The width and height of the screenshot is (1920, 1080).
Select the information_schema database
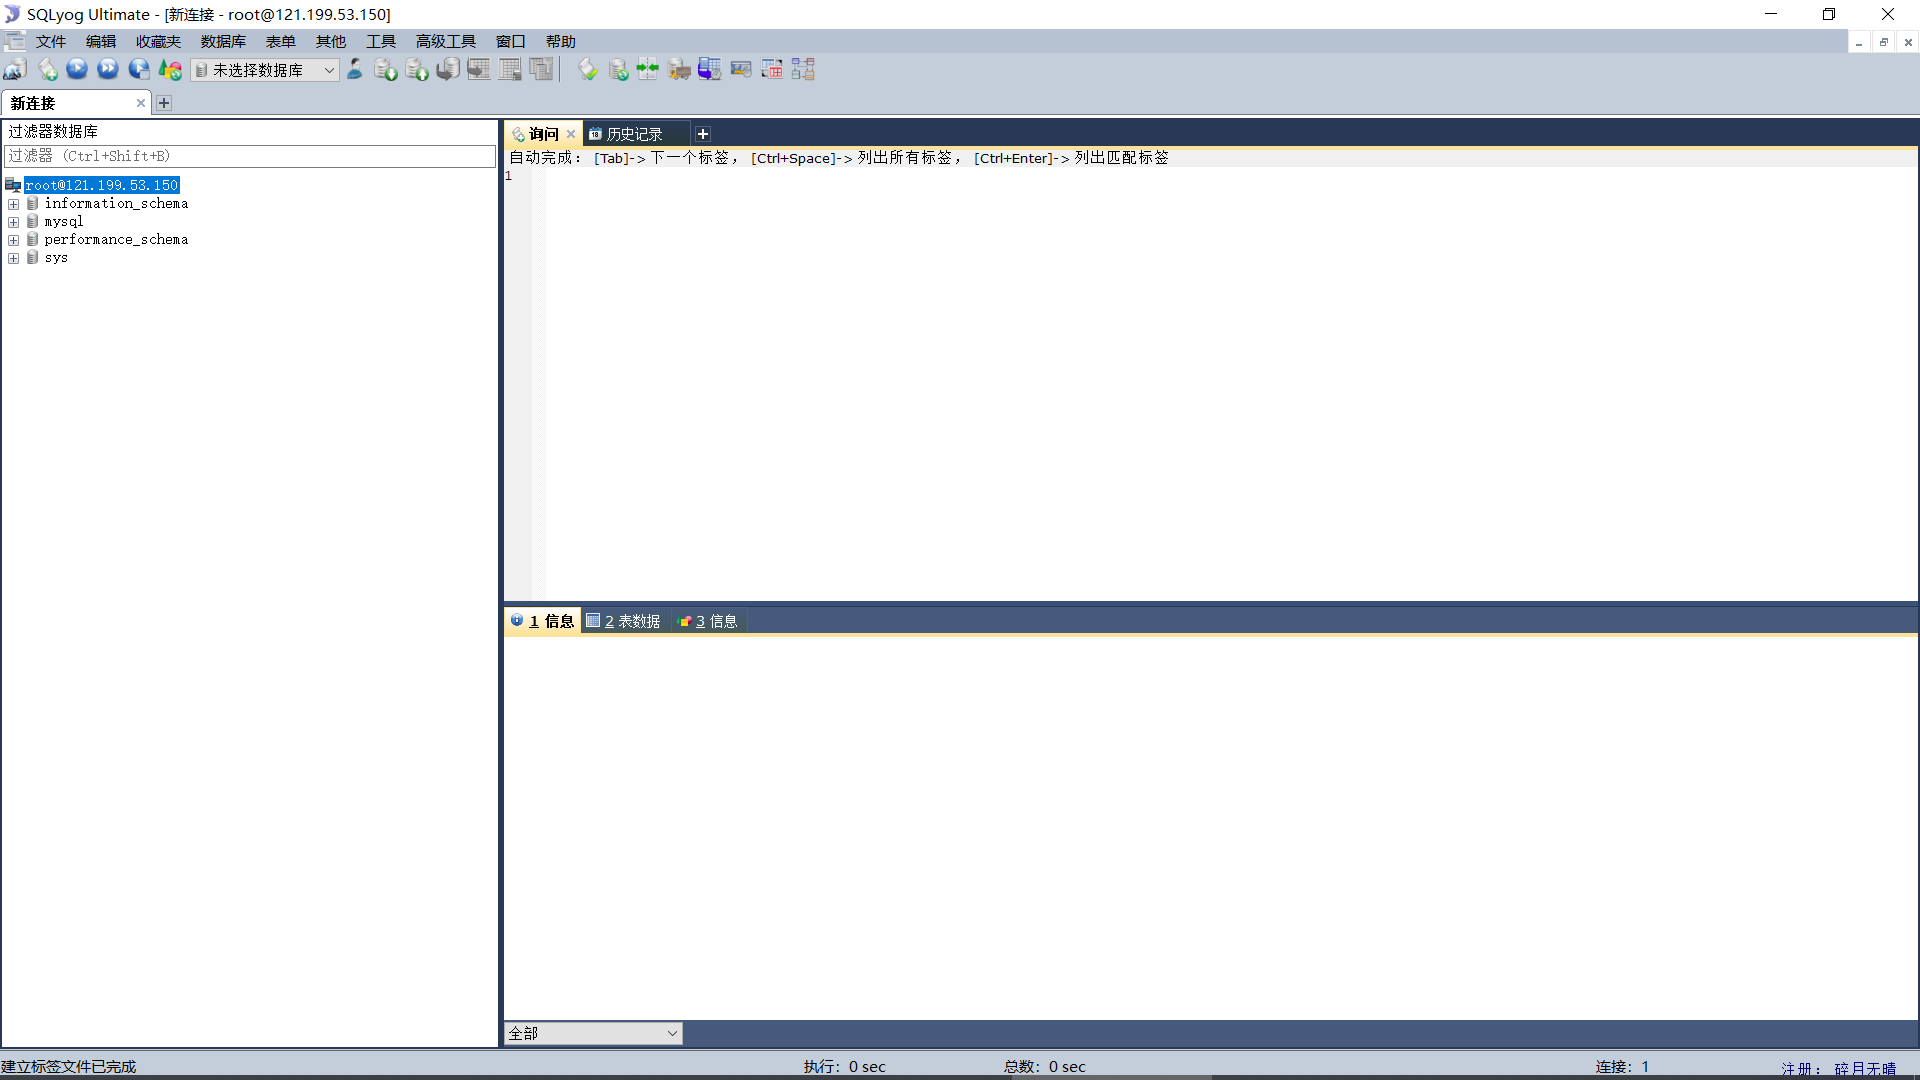(x=116, y=203)
